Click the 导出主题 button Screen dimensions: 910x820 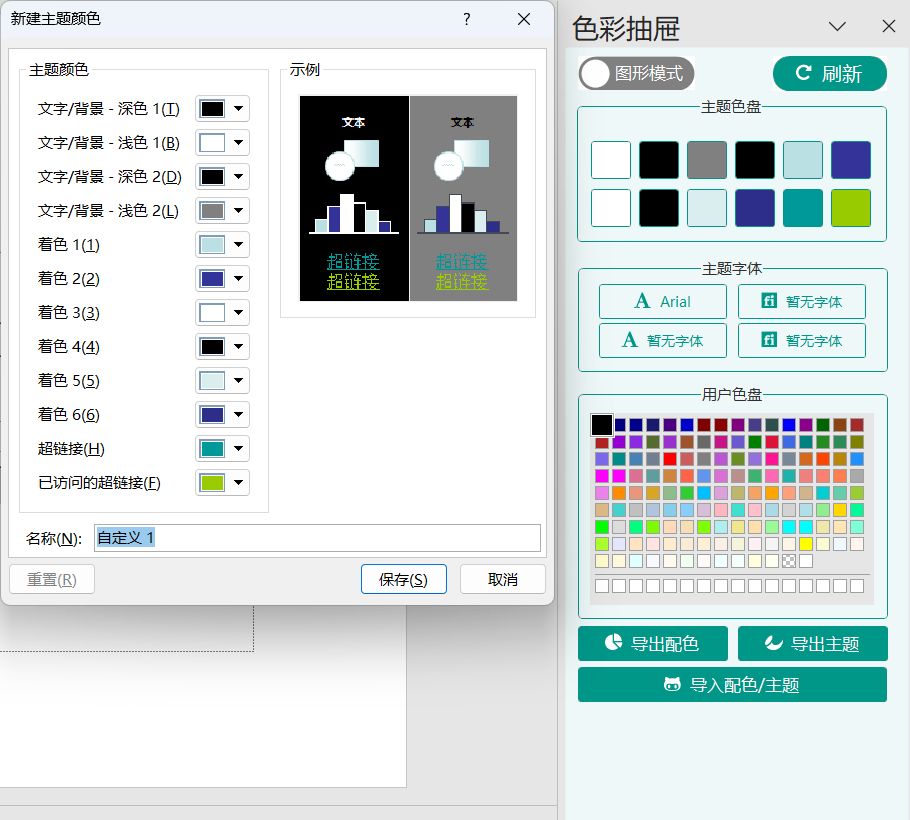812,643
